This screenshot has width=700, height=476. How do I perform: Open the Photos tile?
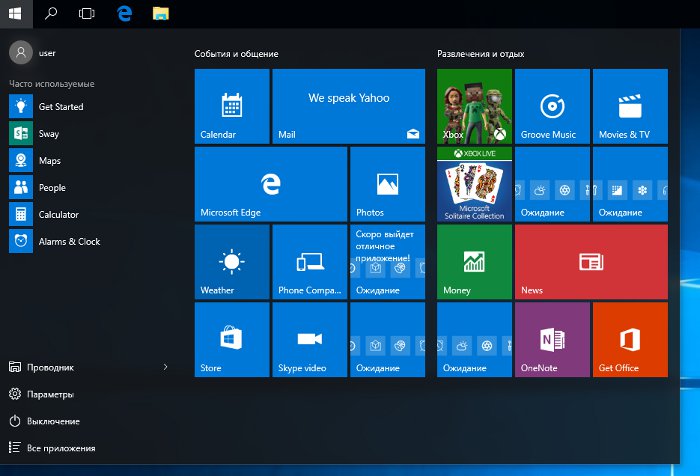[x=388, y=184]
